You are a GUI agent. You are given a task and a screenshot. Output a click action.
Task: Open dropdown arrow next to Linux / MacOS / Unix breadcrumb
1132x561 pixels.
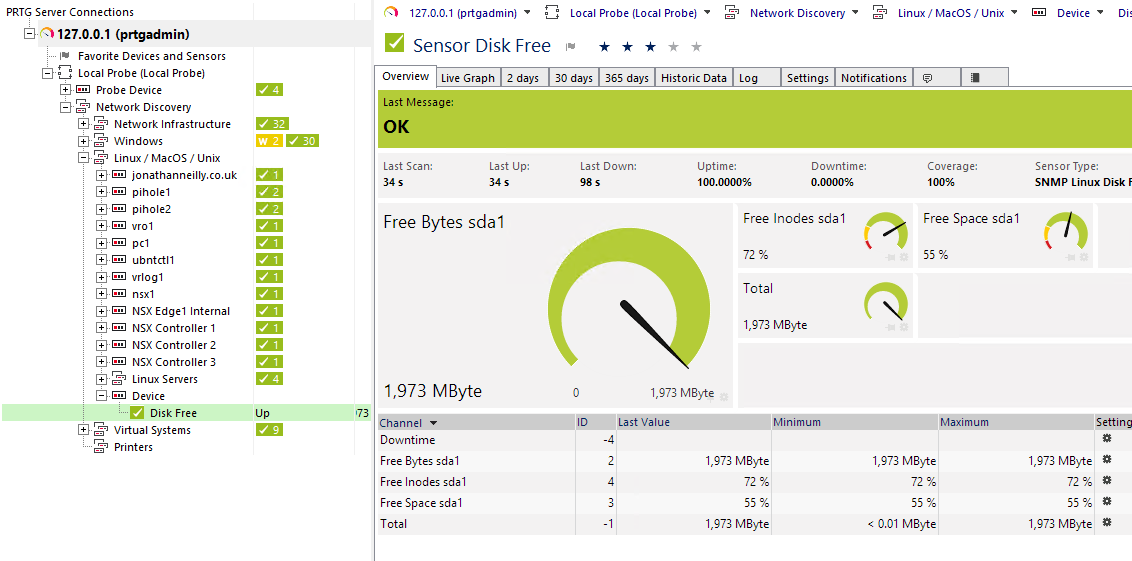[x=1014, y=12]
